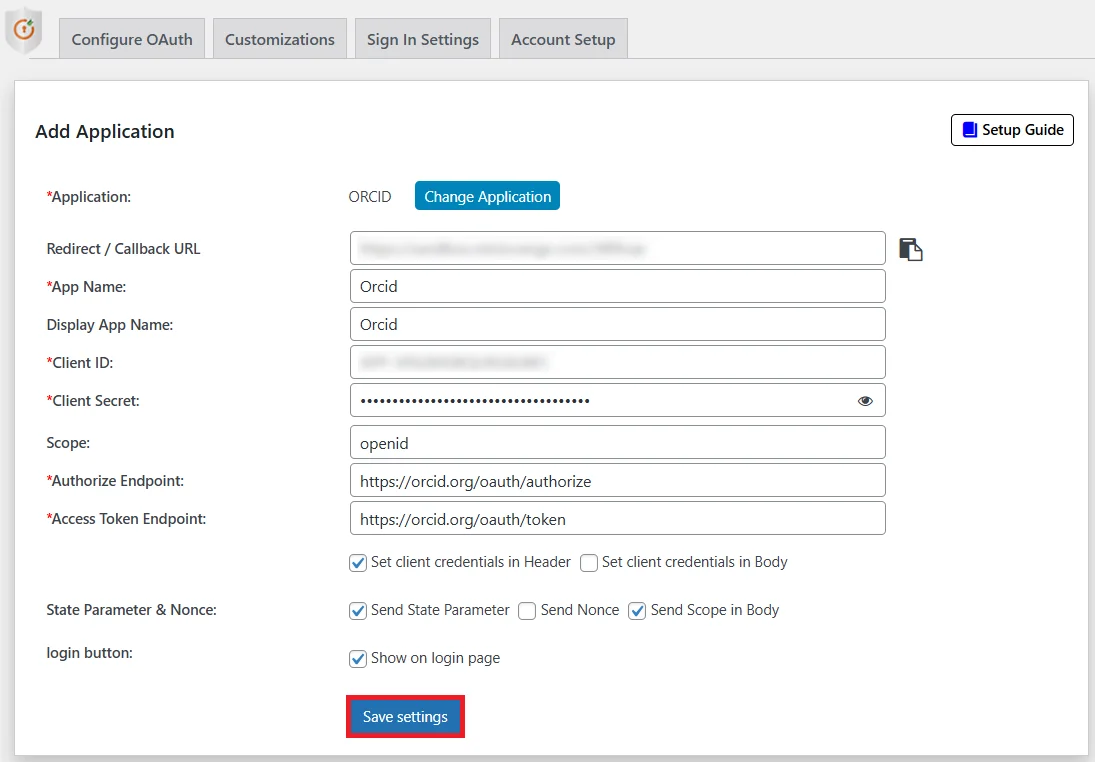This screenshot has height=762, width=1095.
Task: Toggle Show on login page
Action: [357, 658]
